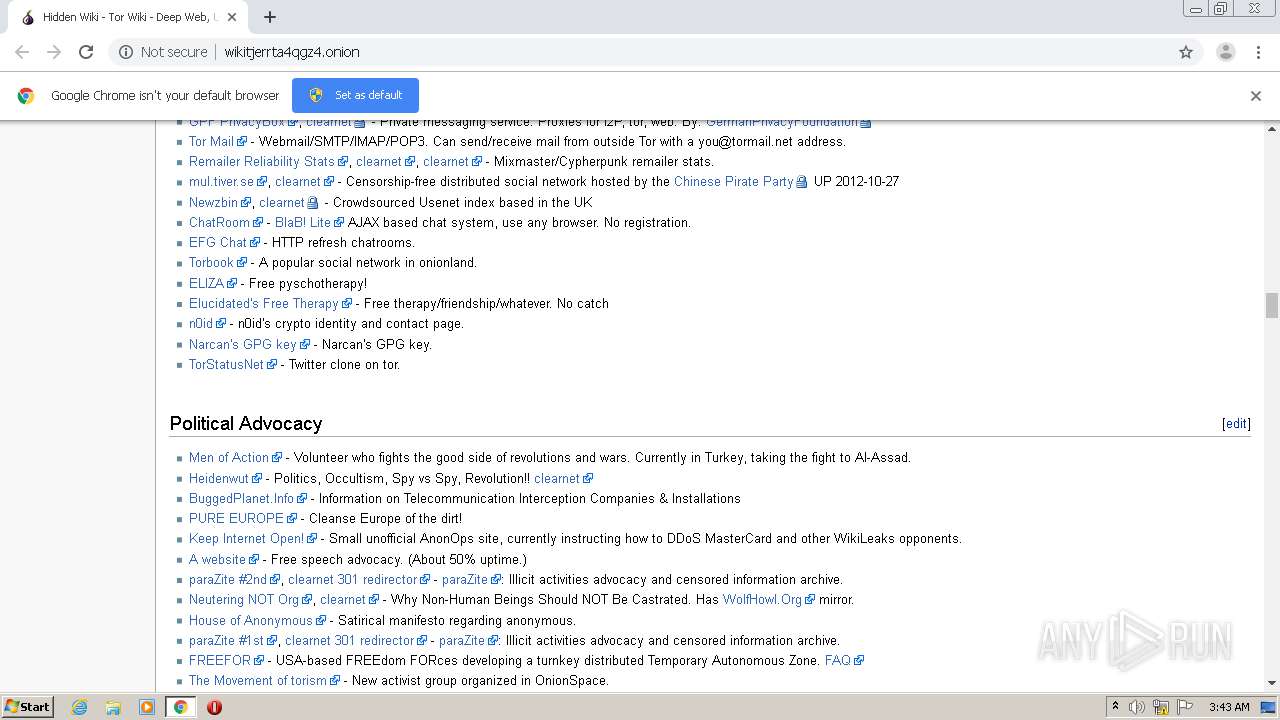Bookmark this page with the star icon
Viewport: 1280px width, 720px height.
[1186, 52]
